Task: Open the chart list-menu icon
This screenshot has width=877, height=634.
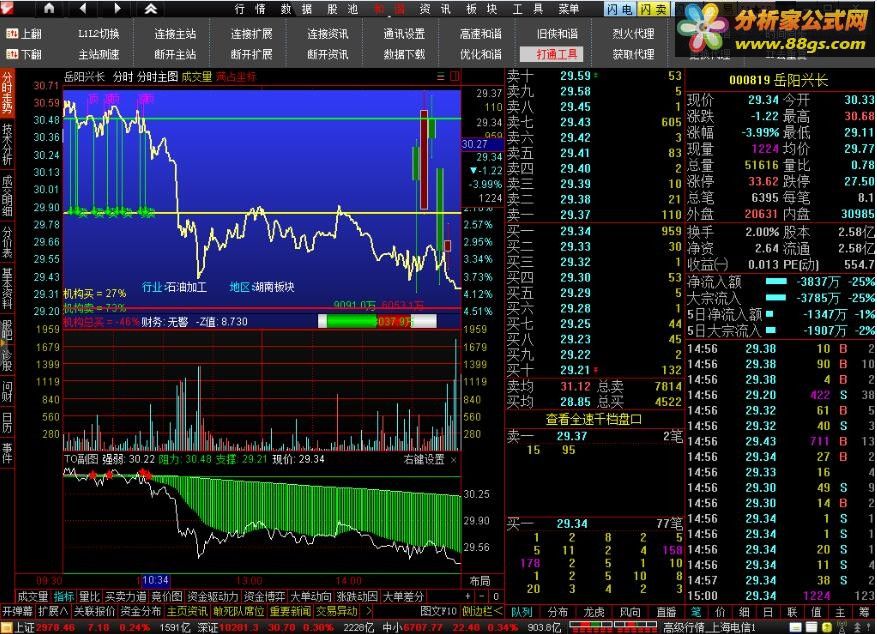Action: pyautogui.click(x=441, y=77)
